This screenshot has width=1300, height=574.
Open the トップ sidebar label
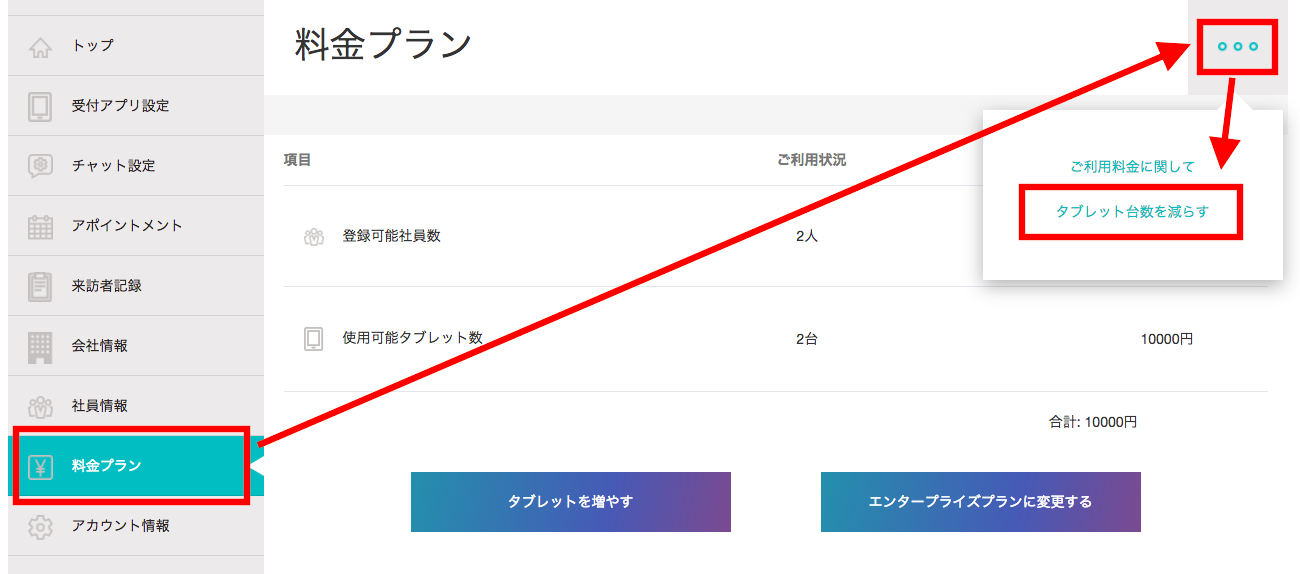point(93,46)
